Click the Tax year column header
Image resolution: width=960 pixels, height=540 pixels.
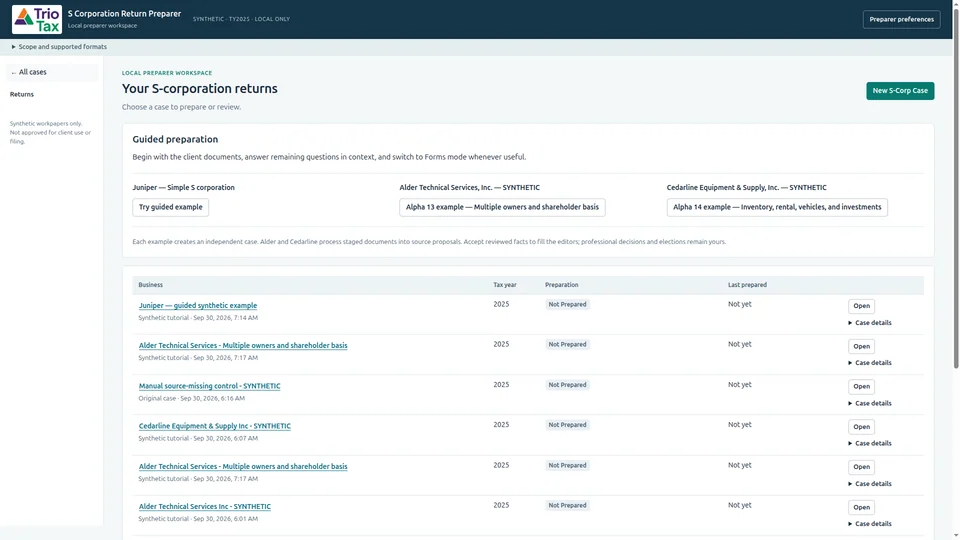coord(505,285)
